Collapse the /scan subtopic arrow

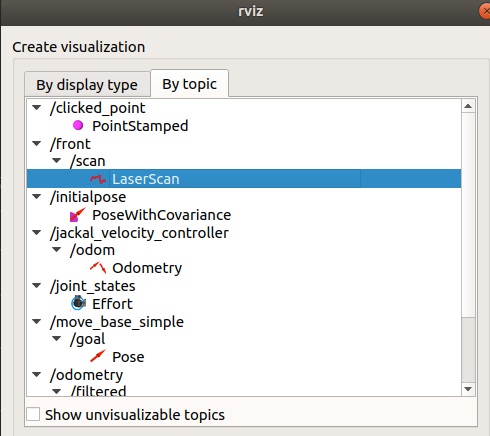[57, 161]
